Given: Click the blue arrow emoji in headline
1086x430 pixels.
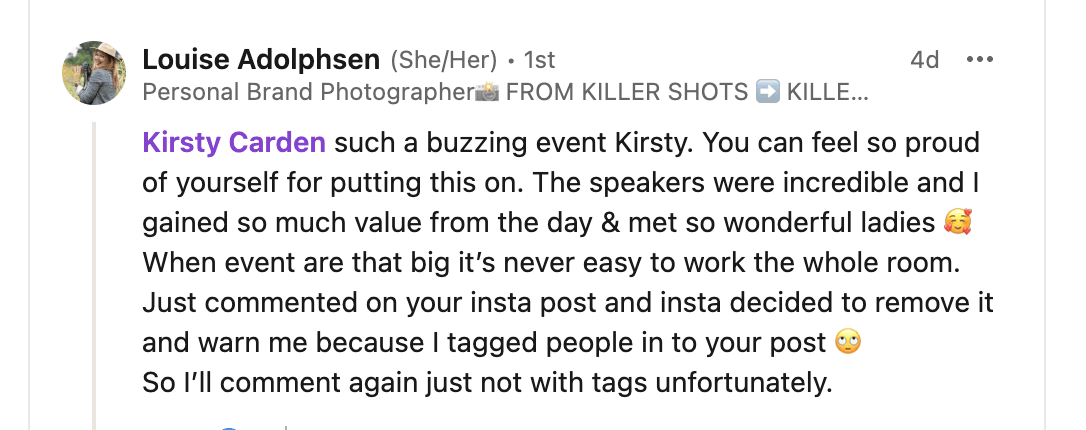Looking at the screenshot, I should [768, 93].
